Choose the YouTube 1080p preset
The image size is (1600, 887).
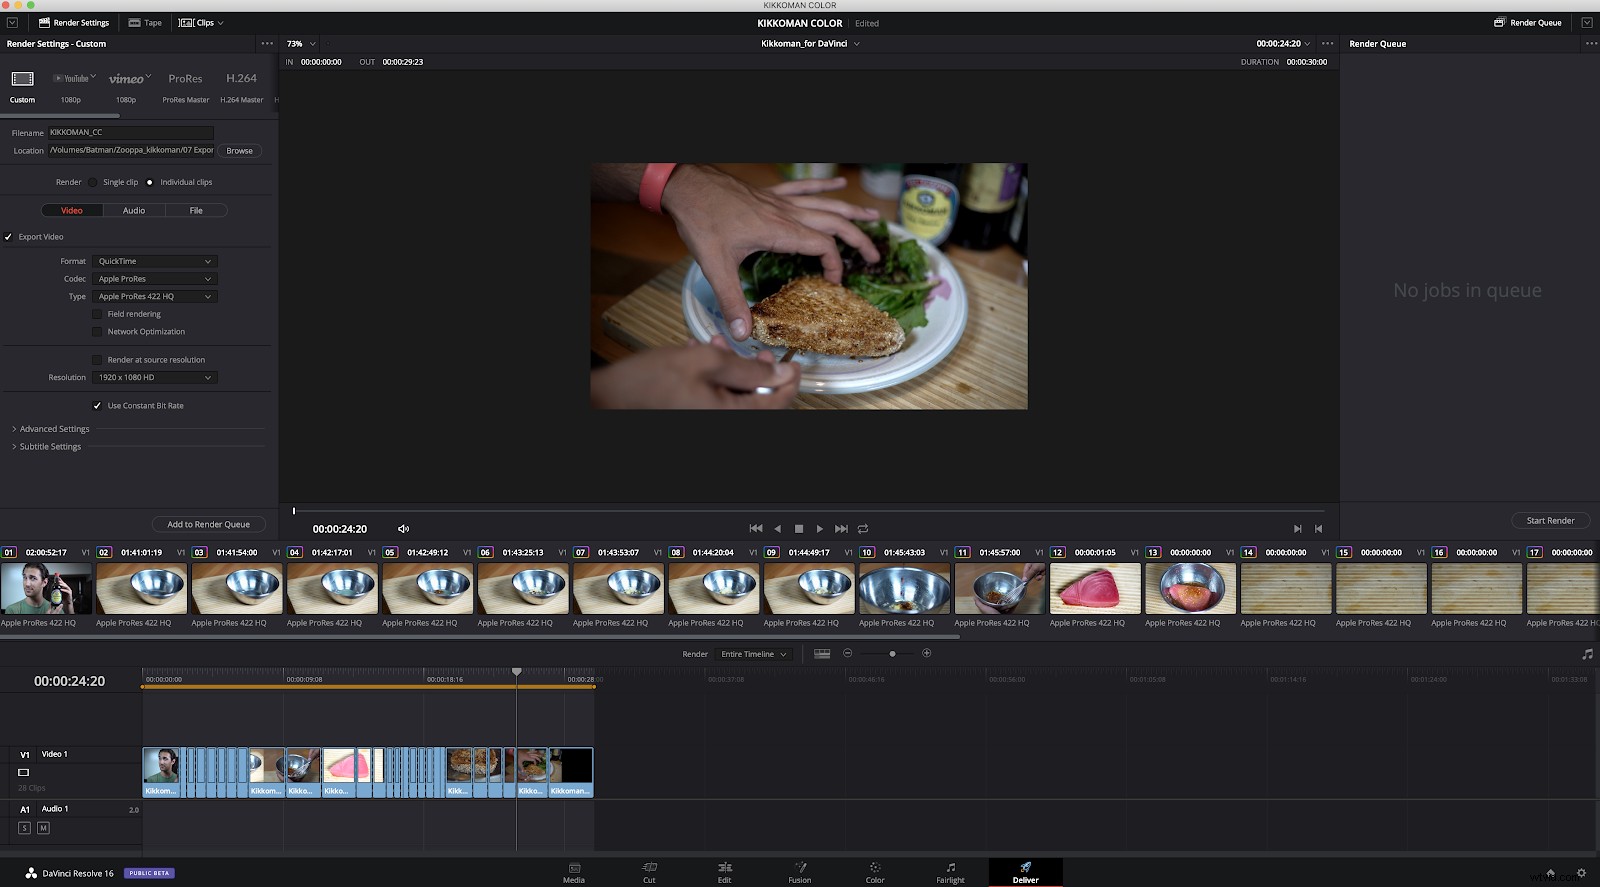click(72, 78)
